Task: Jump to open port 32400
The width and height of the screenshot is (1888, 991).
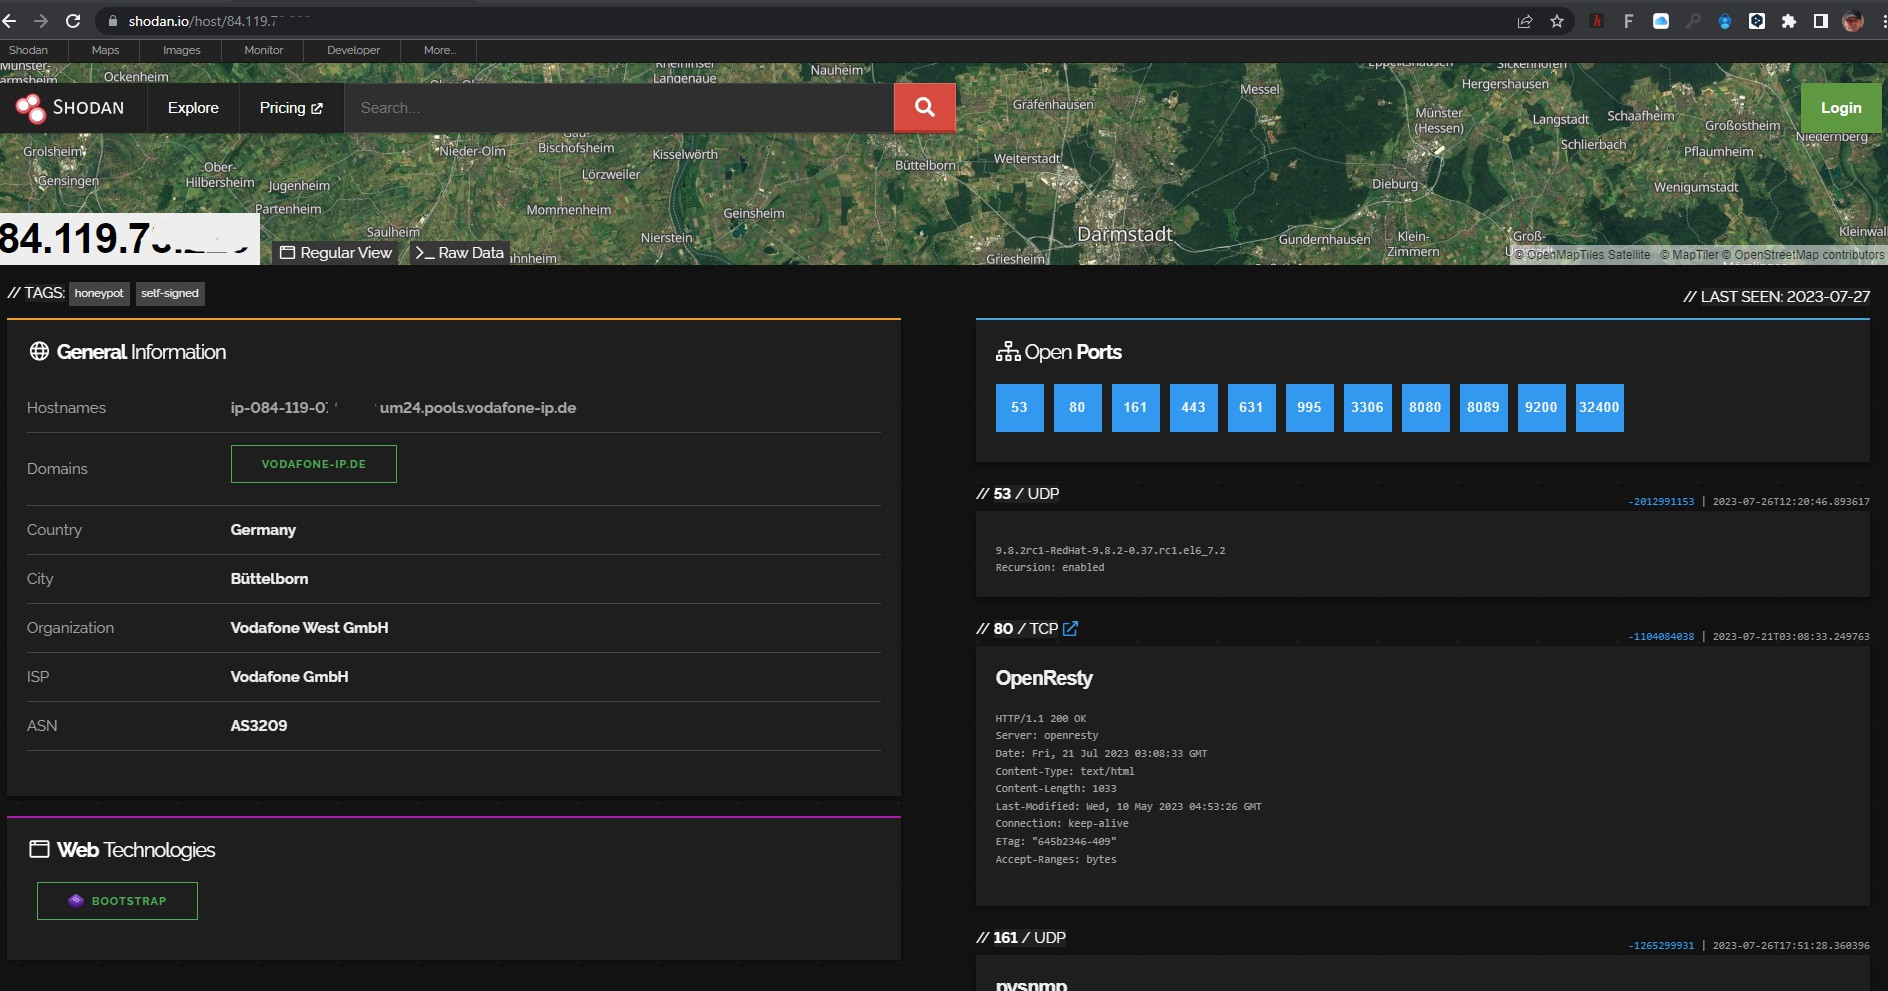Action: click(x=1599, y=407)
